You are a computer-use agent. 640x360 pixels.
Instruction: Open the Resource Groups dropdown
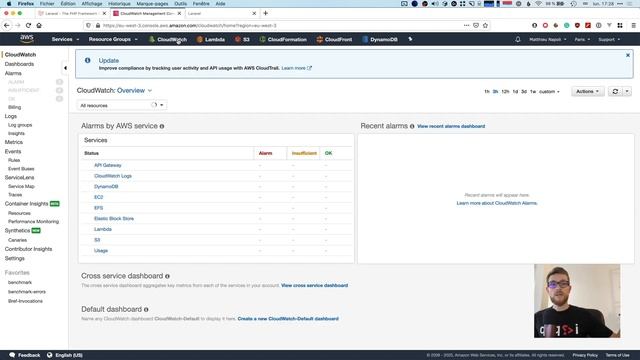113,40
